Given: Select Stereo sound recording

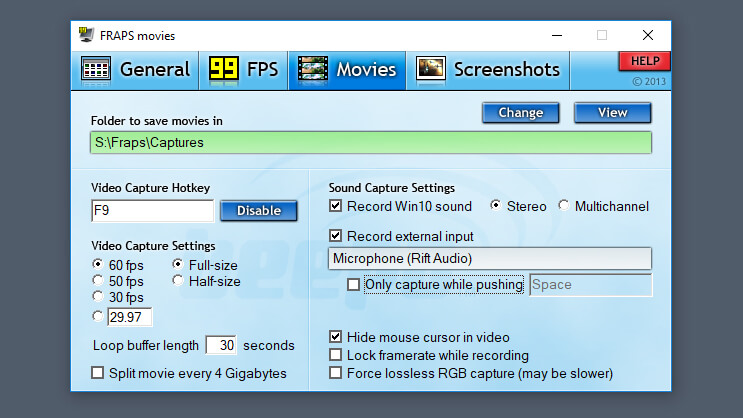Looking at the screenshot, I should pos(518,206).
